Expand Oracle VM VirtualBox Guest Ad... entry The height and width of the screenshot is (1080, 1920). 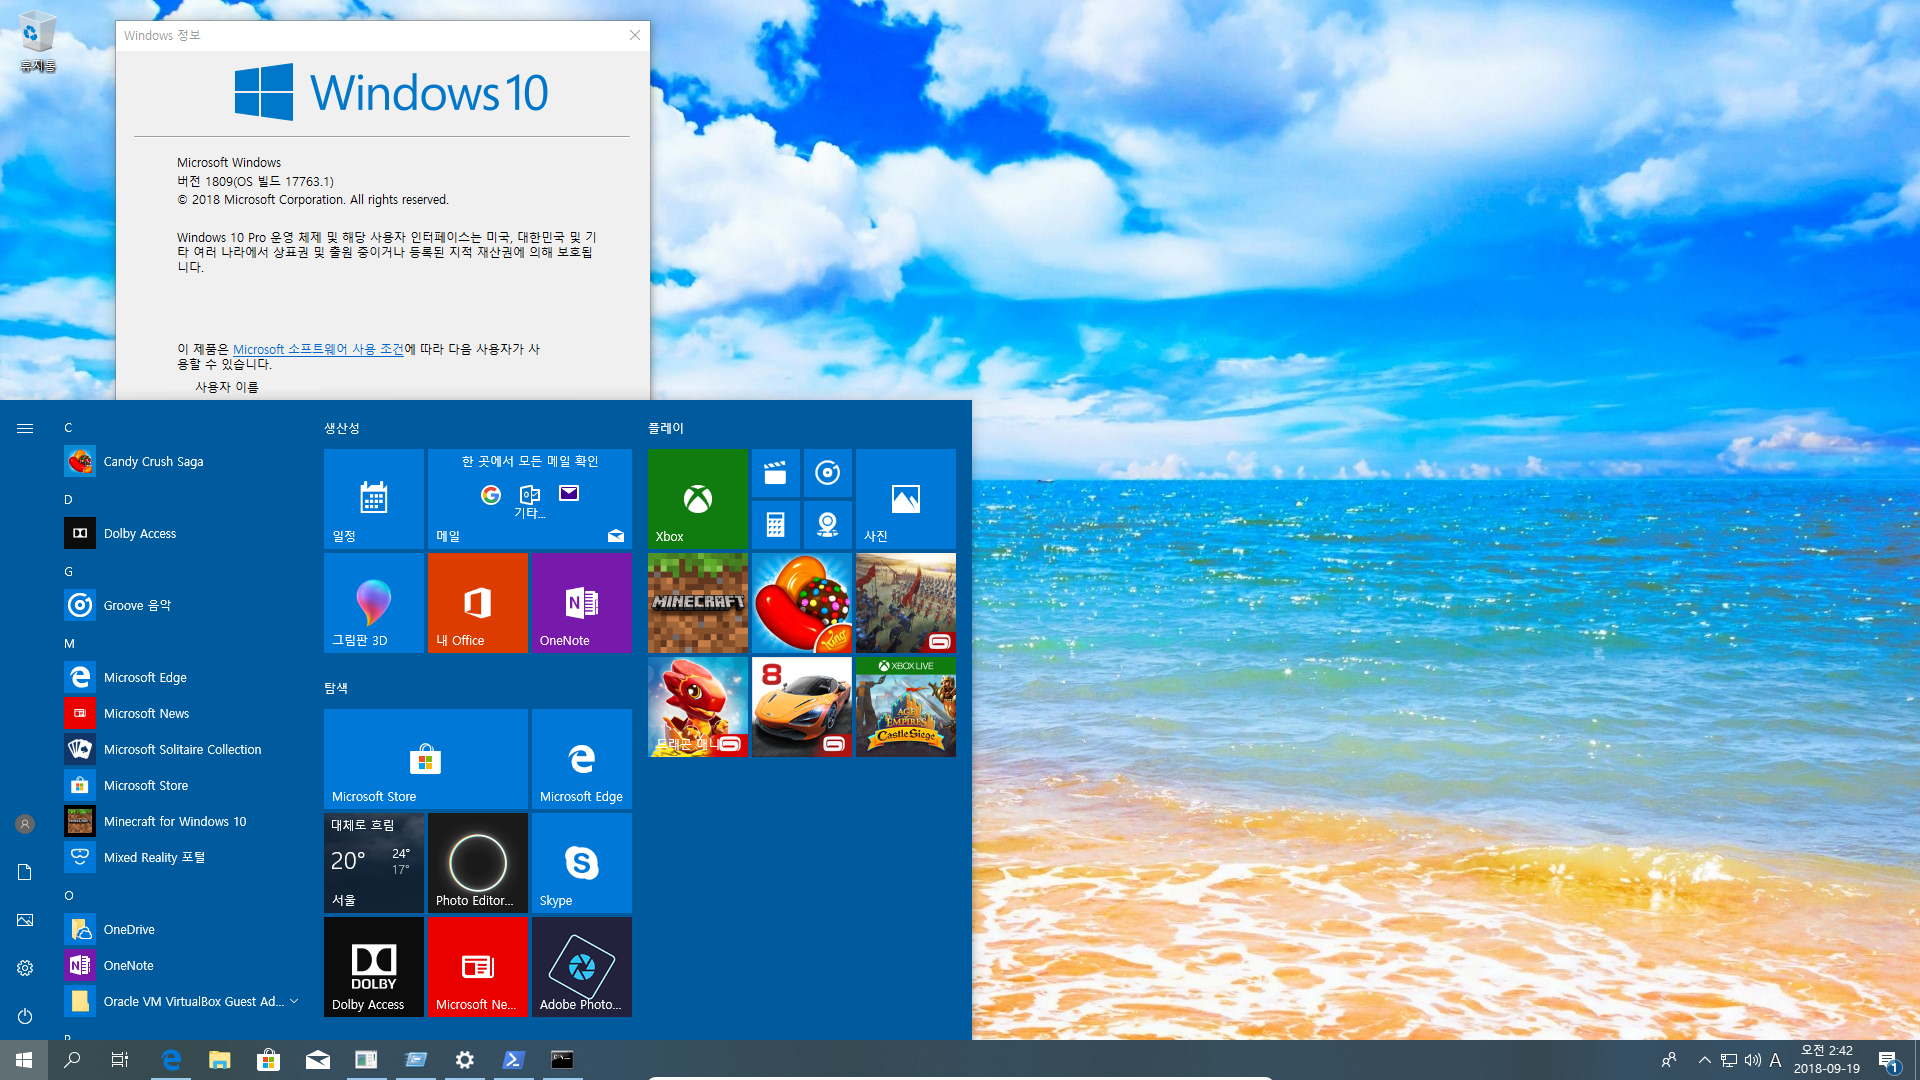click(x=295, y=1000)
